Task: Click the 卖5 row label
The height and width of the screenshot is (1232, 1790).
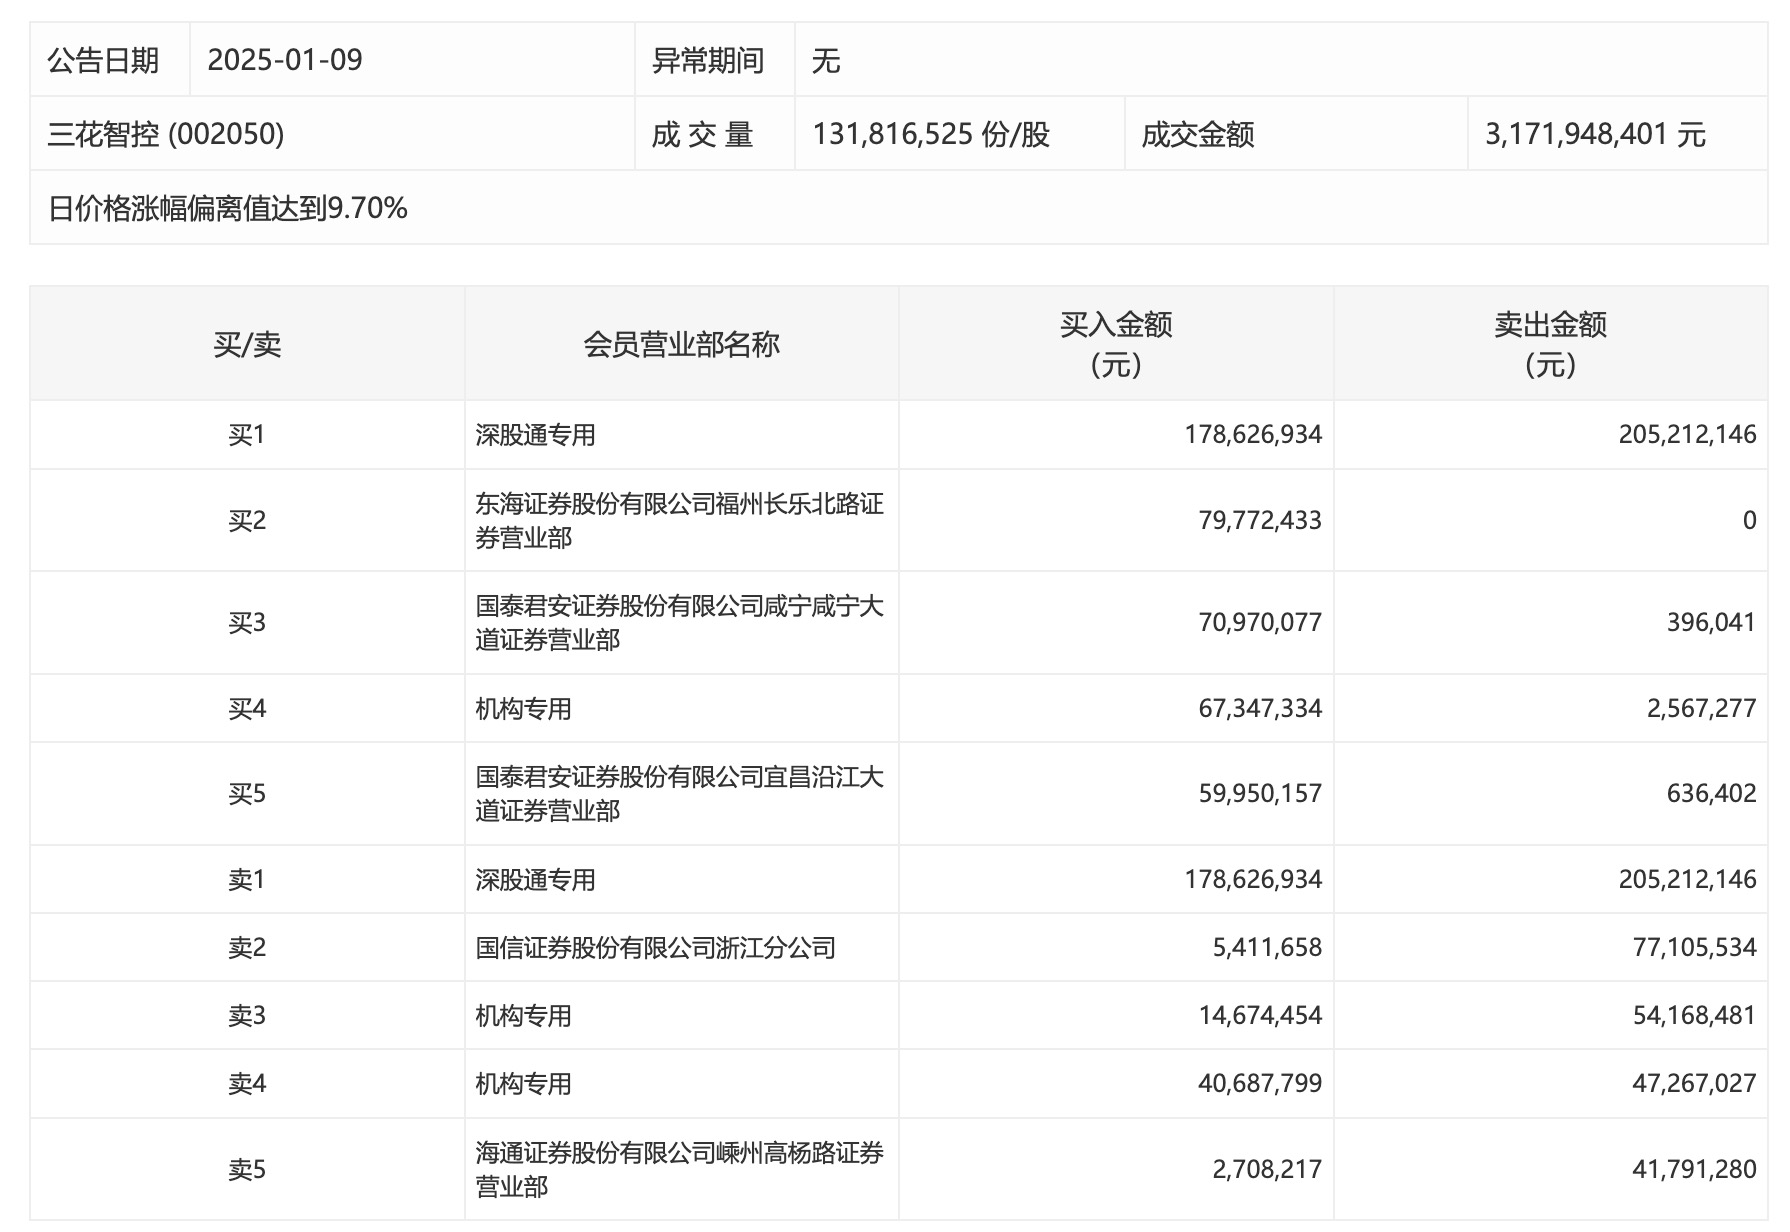Action: click(x=247, y=1170)
